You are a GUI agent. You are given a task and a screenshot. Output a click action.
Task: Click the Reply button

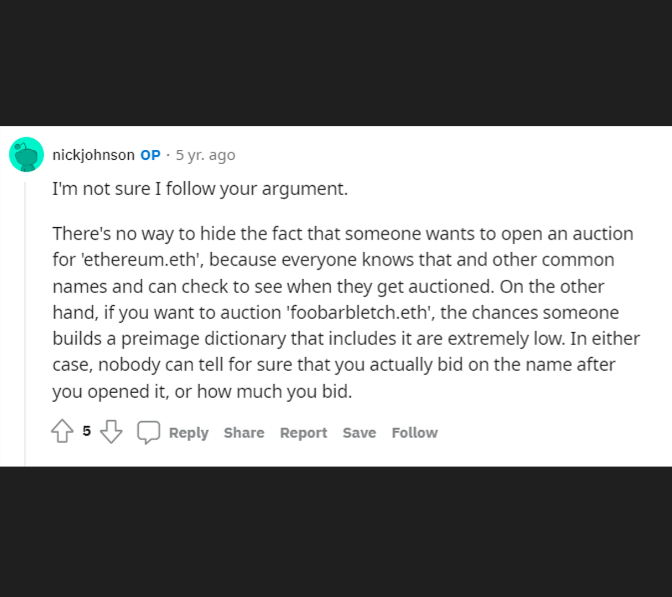point(189,433)
